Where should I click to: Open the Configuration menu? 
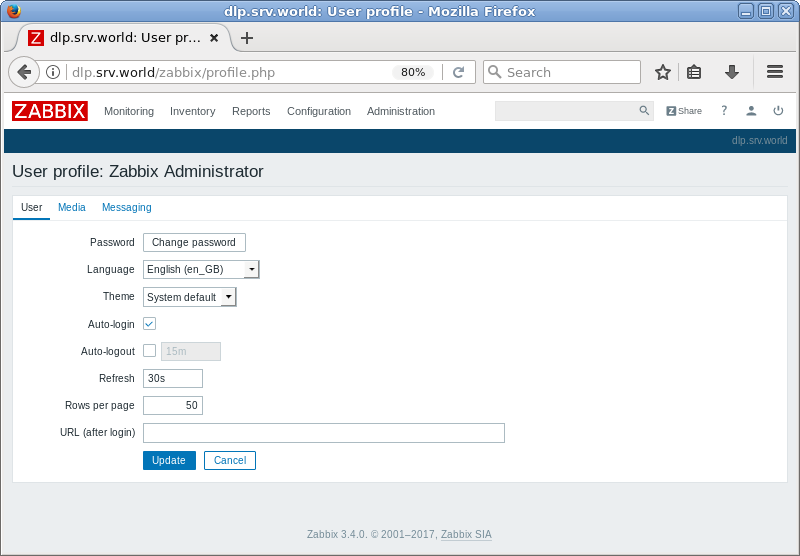319,111
